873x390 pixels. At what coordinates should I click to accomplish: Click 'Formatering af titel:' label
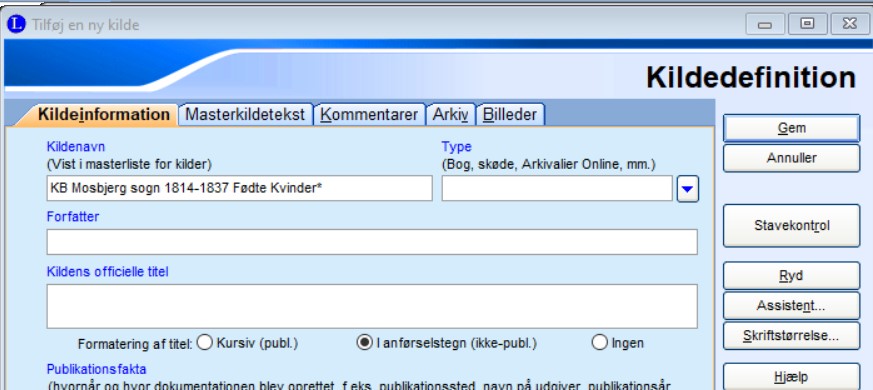(135, 344)
